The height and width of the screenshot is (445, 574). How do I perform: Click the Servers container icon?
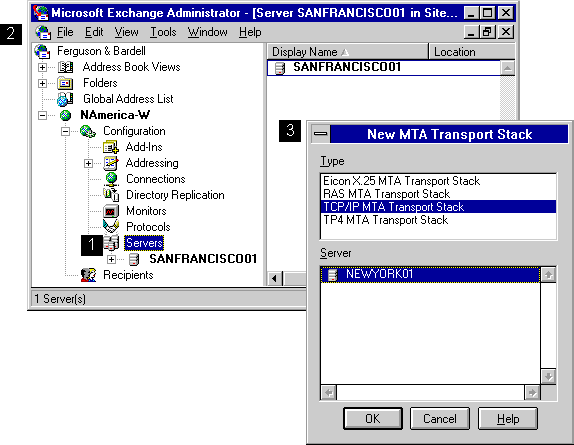pos(111,243)
